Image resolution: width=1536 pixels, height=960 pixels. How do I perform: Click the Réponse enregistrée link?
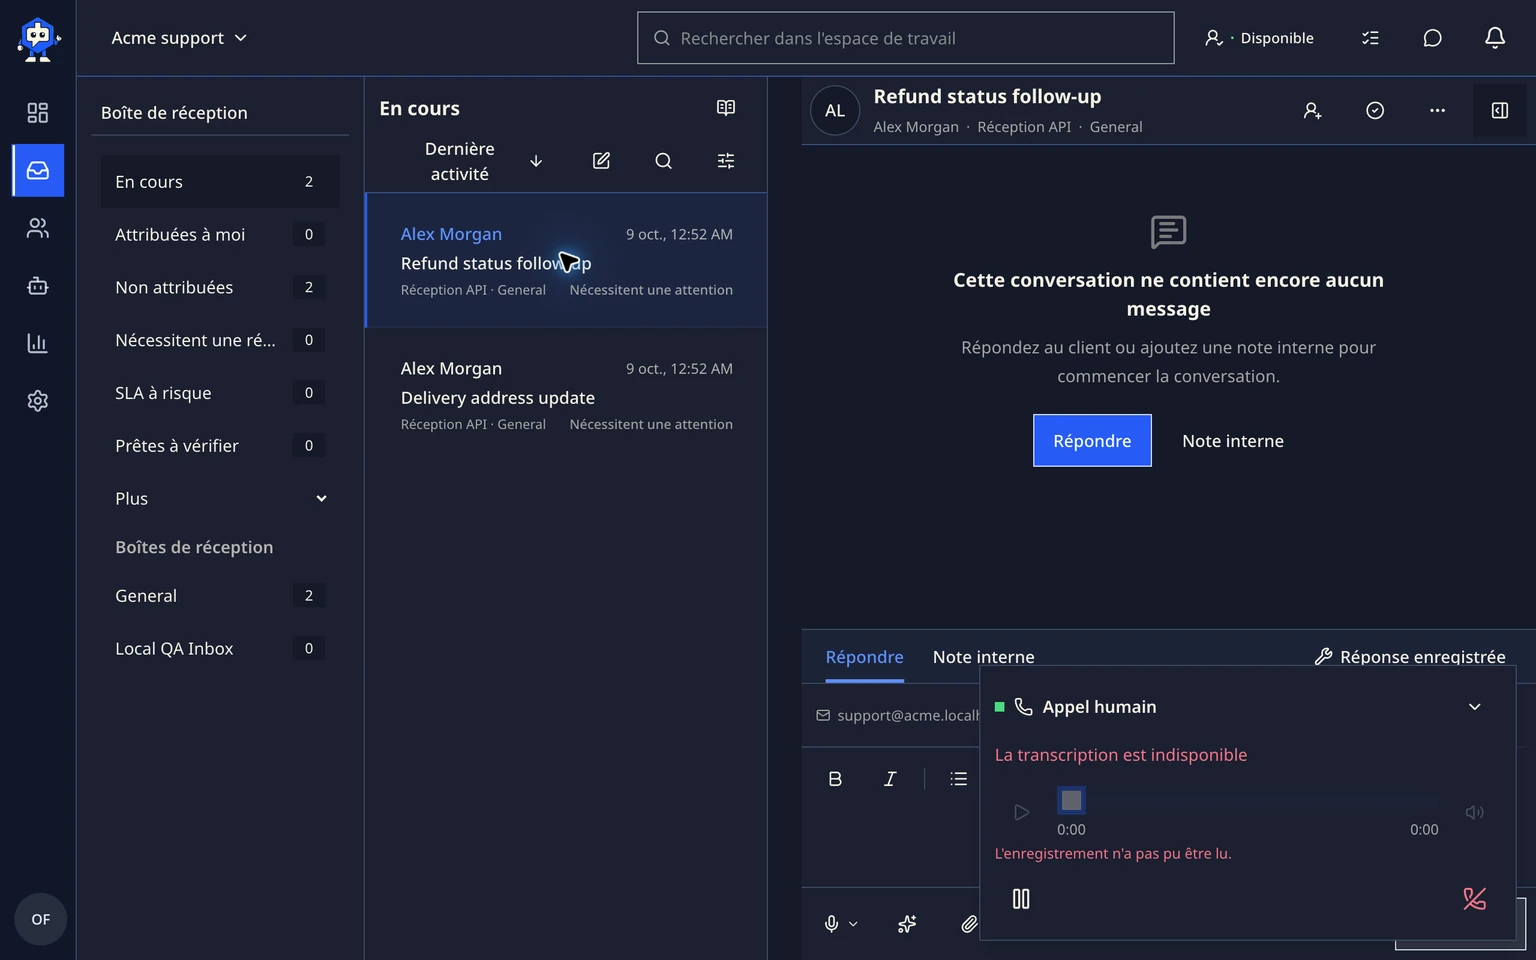pyautogui.click(x=1410, y=657)
